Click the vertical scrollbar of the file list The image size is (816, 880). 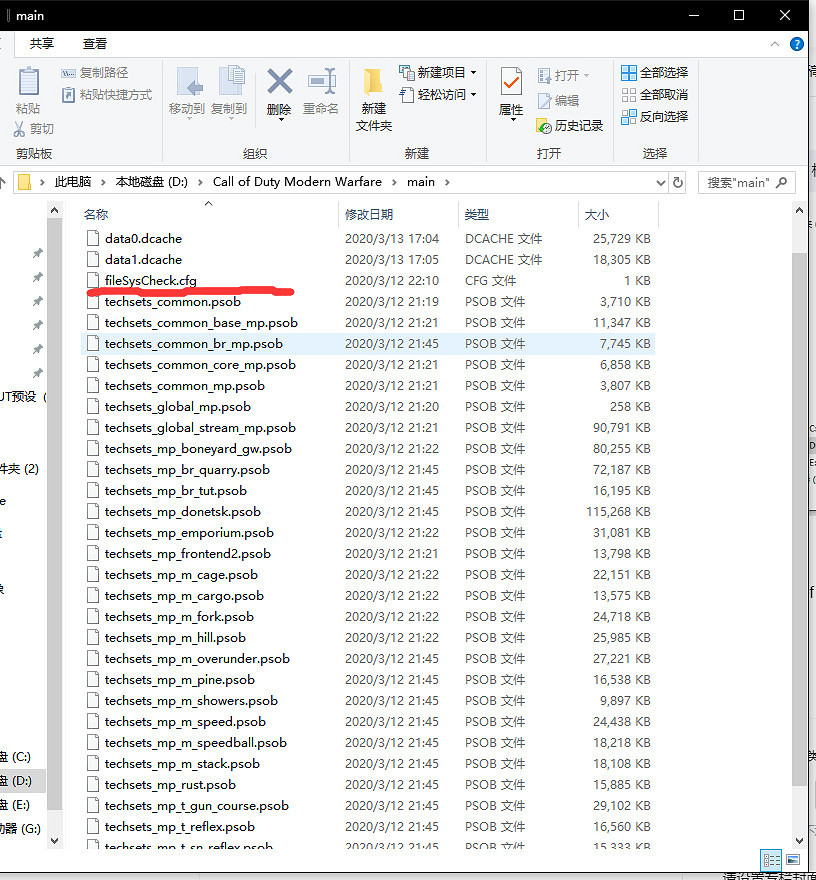click(799, 500)
